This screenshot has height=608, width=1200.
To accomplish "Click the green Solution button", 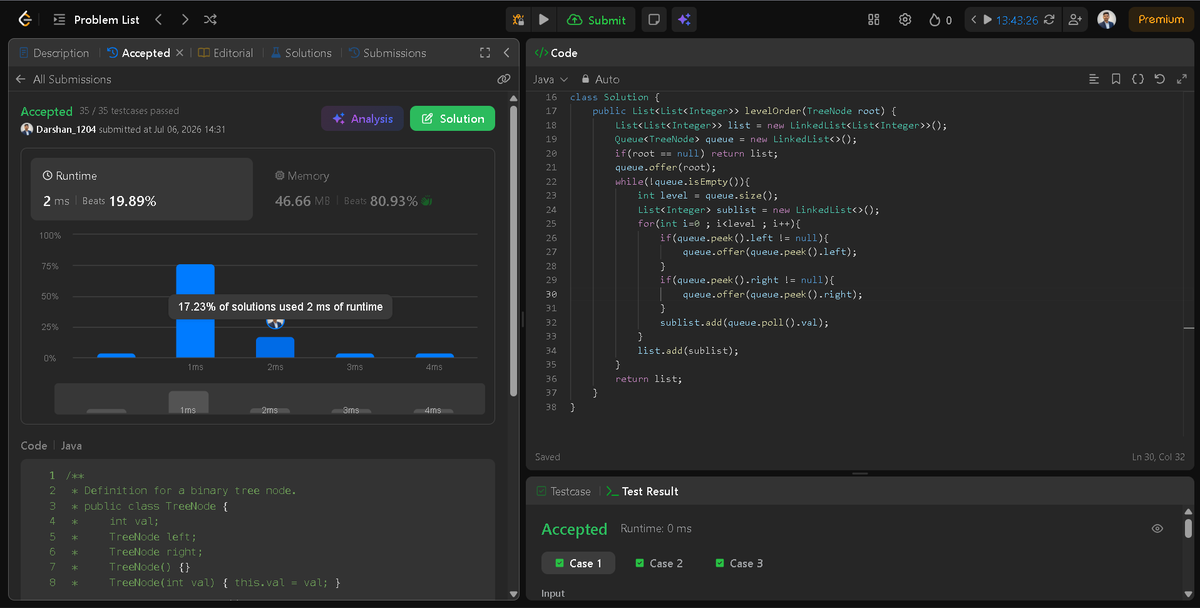I will 452,118.
